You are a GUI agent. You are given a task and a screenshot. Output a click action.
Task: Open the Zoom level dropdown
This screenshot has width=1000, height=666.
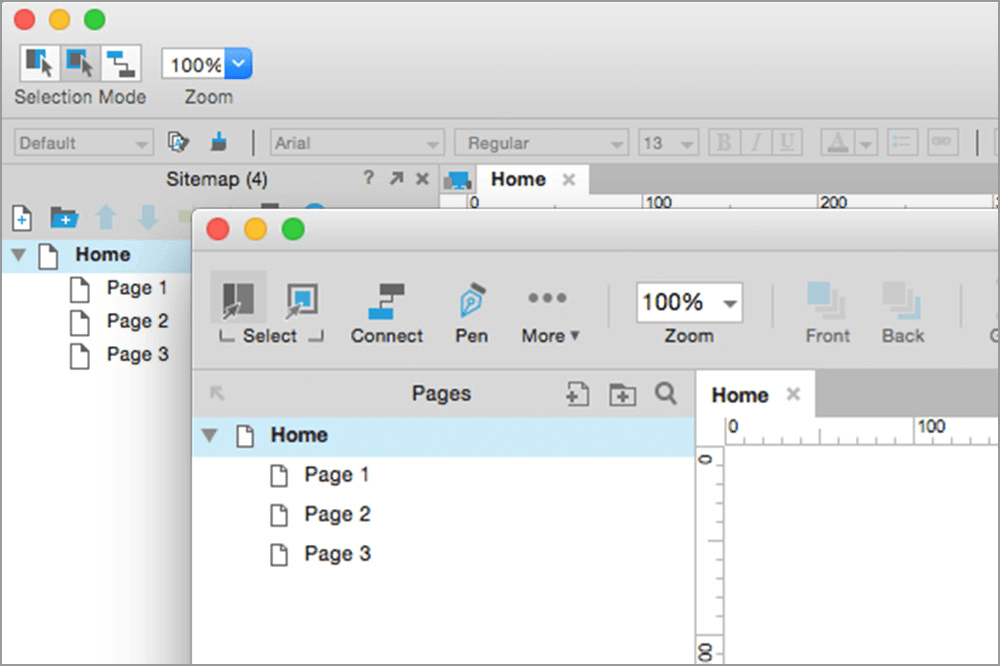pyautogui.click(x=729, y=302)
